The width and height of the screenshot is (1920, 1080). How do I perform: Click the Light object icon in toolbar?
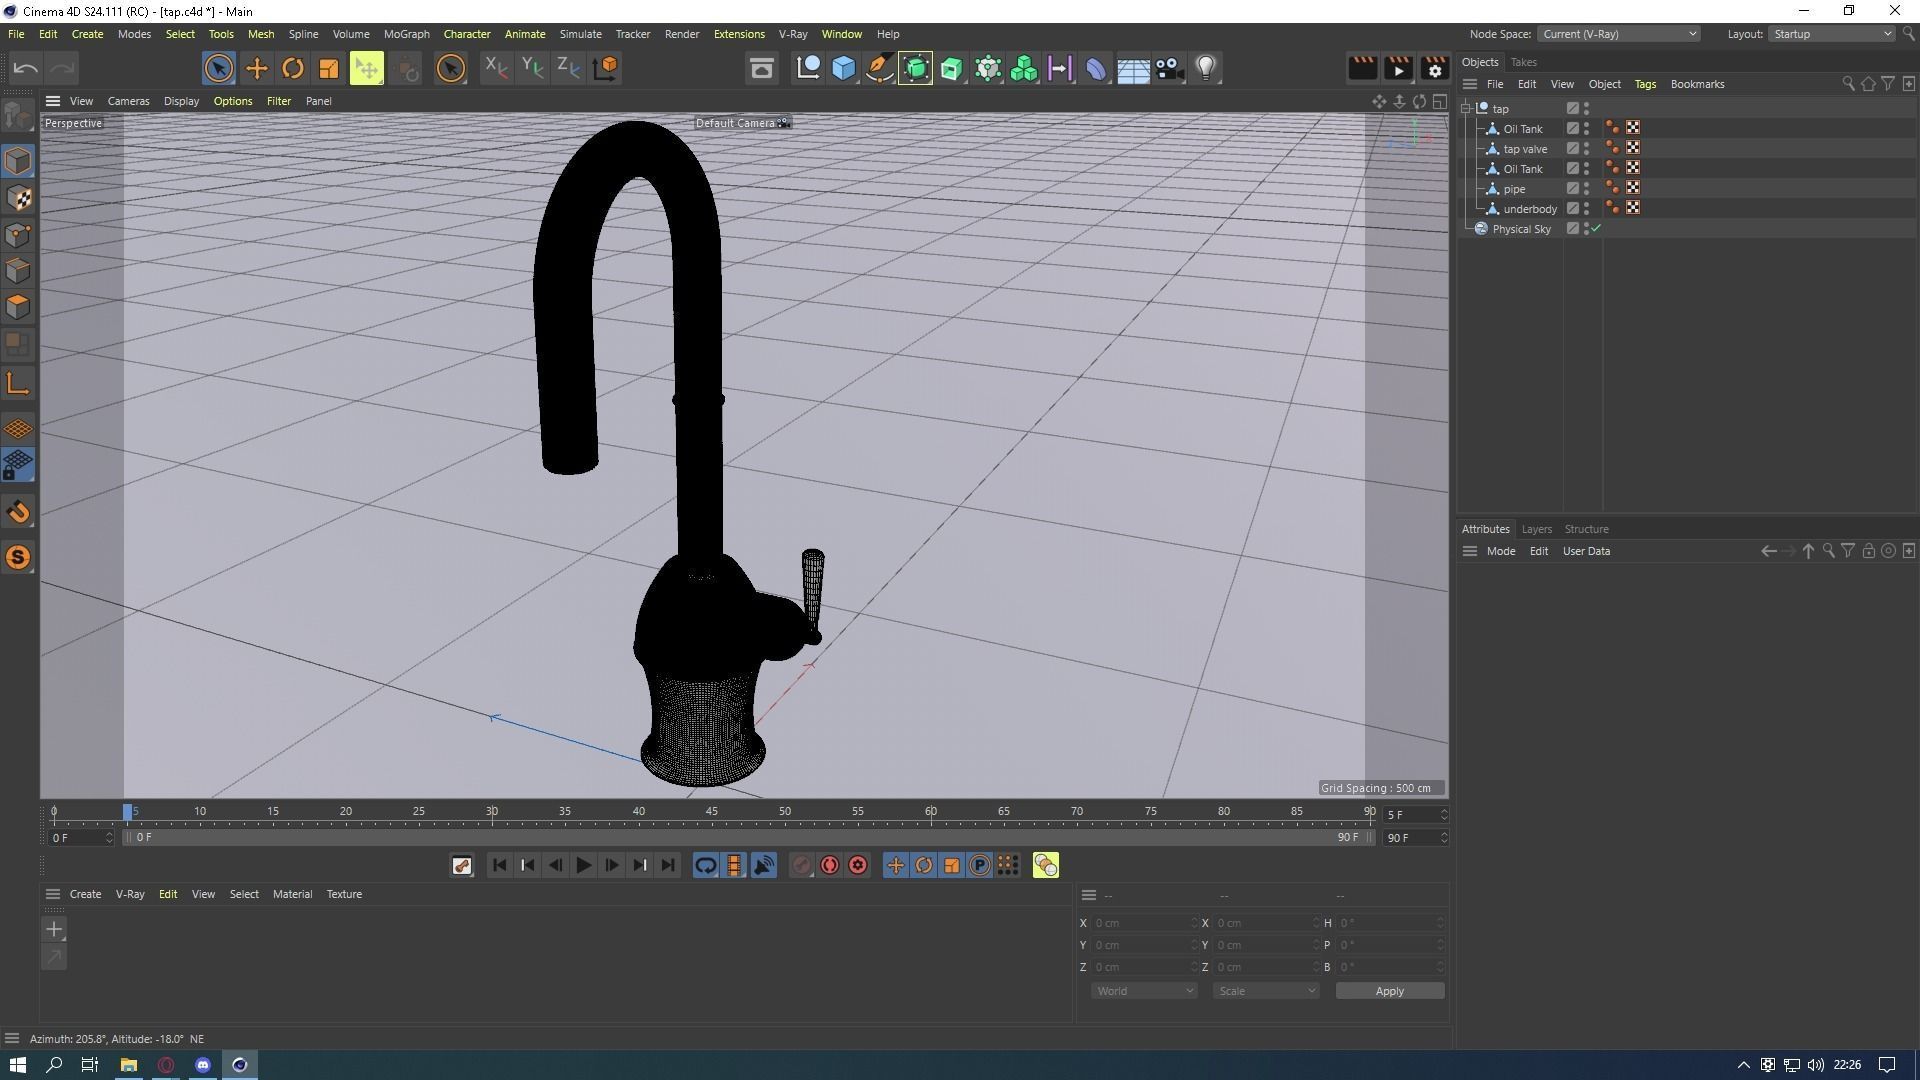click(1206, 68)
